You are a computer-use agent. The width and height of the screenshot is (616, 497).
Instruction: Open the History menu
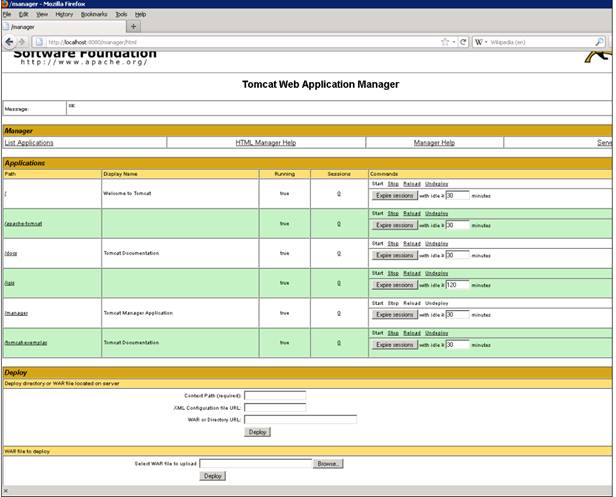[64, 15]
